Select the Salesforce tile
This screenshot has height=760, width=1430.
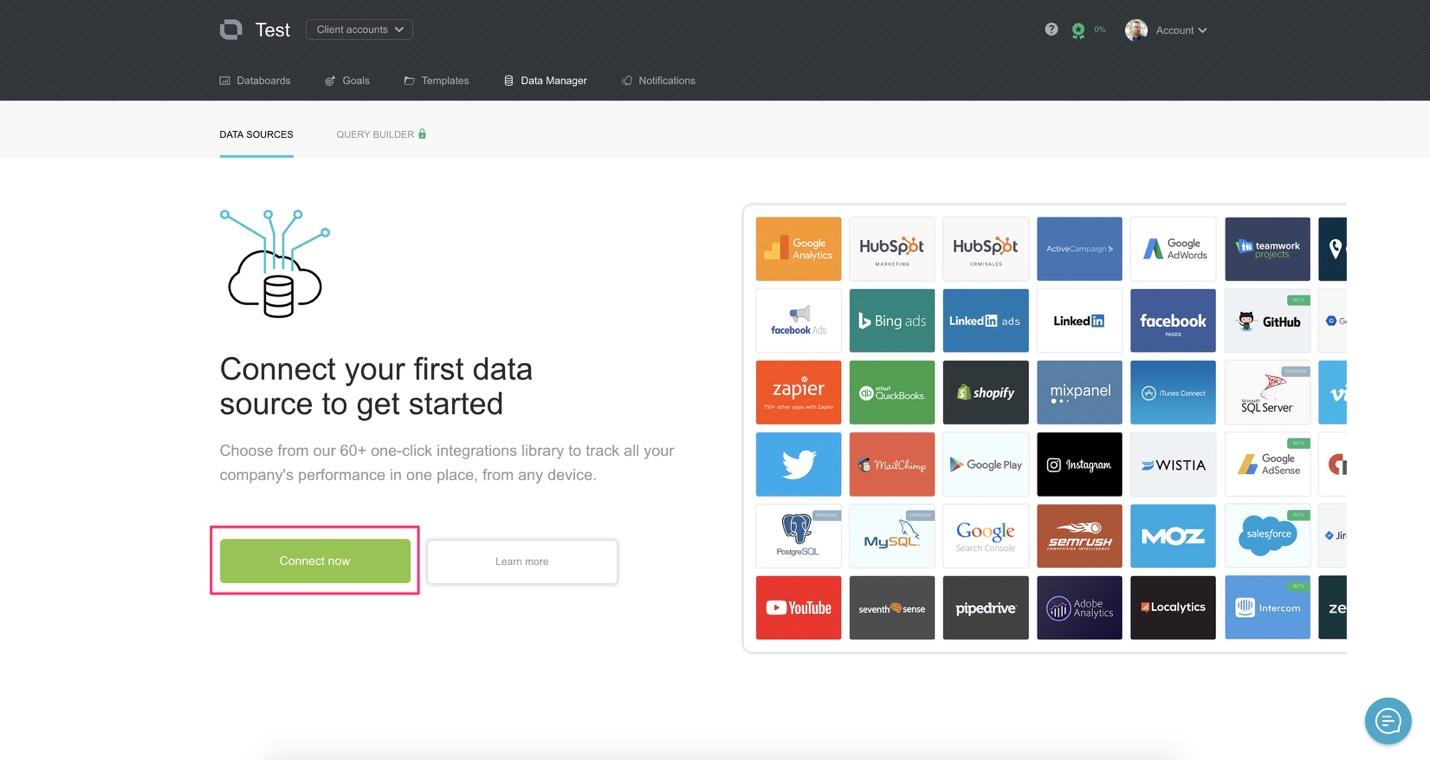pyautogui.click(x=1267, y=536)
